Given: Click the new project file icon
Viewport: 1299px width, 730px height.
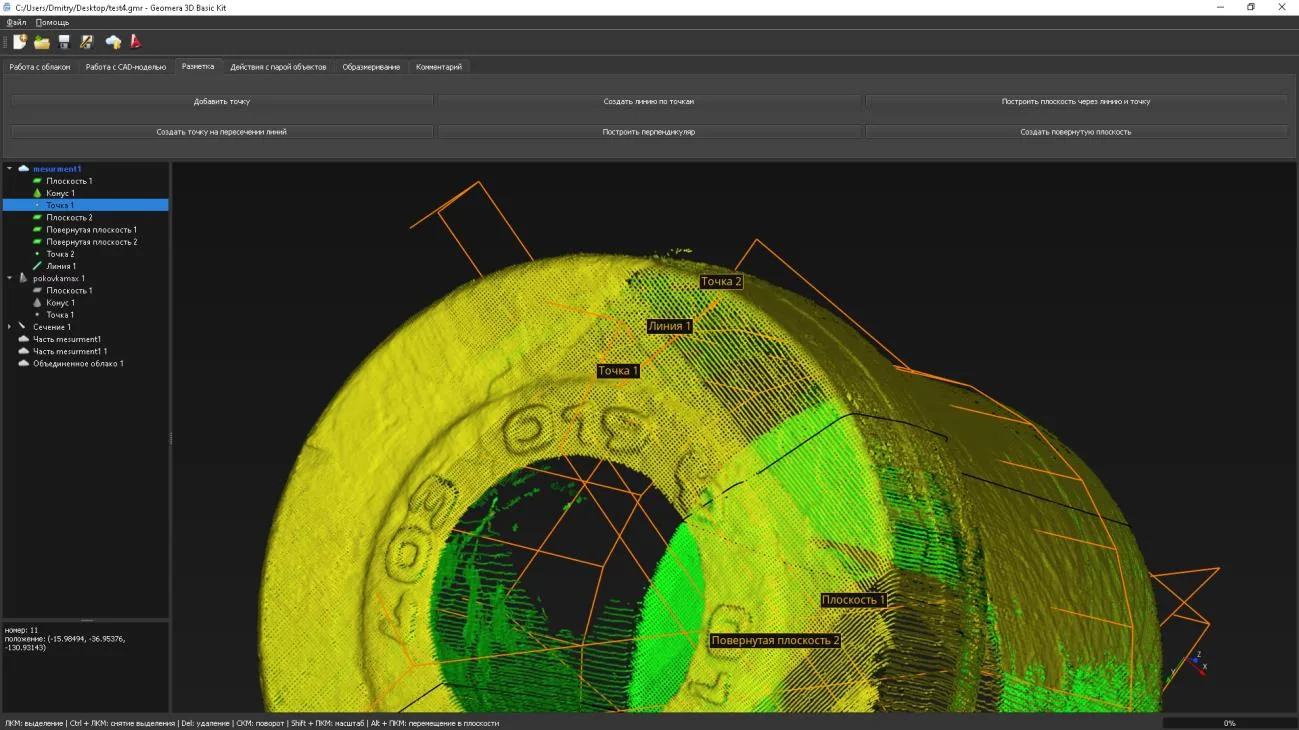Looking at the screenshot, I should [19, 42].
